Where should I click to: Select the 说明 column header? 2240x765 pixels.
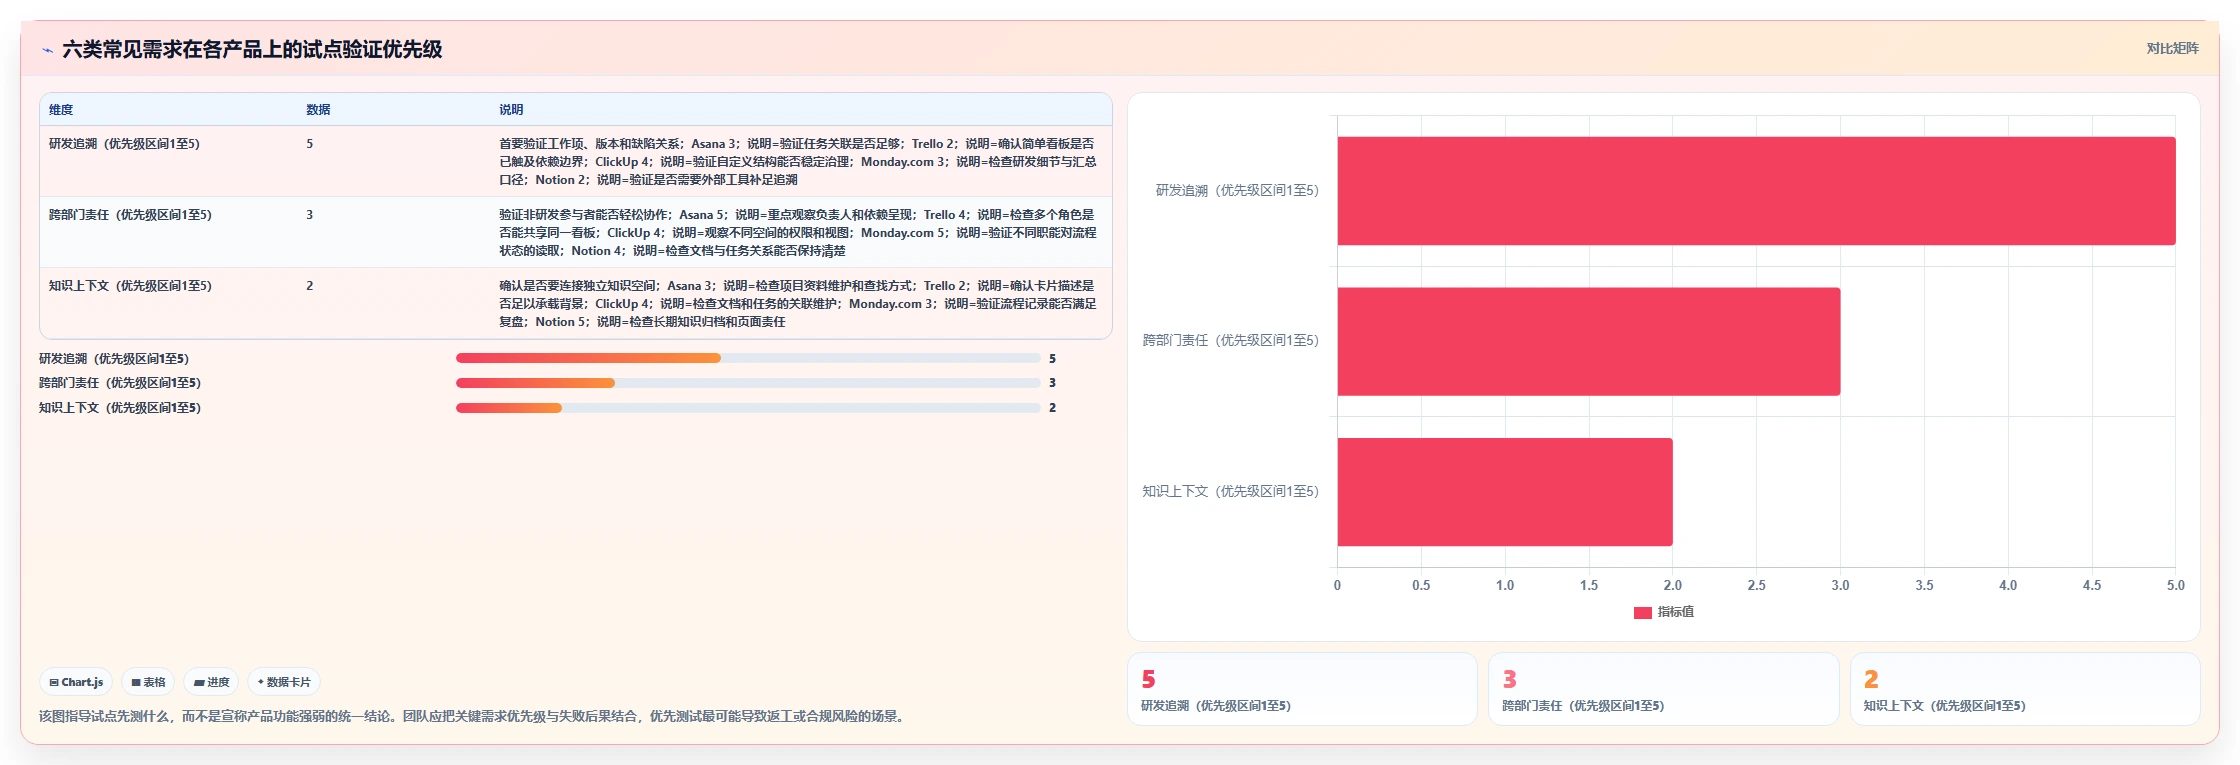coord(511,110)
